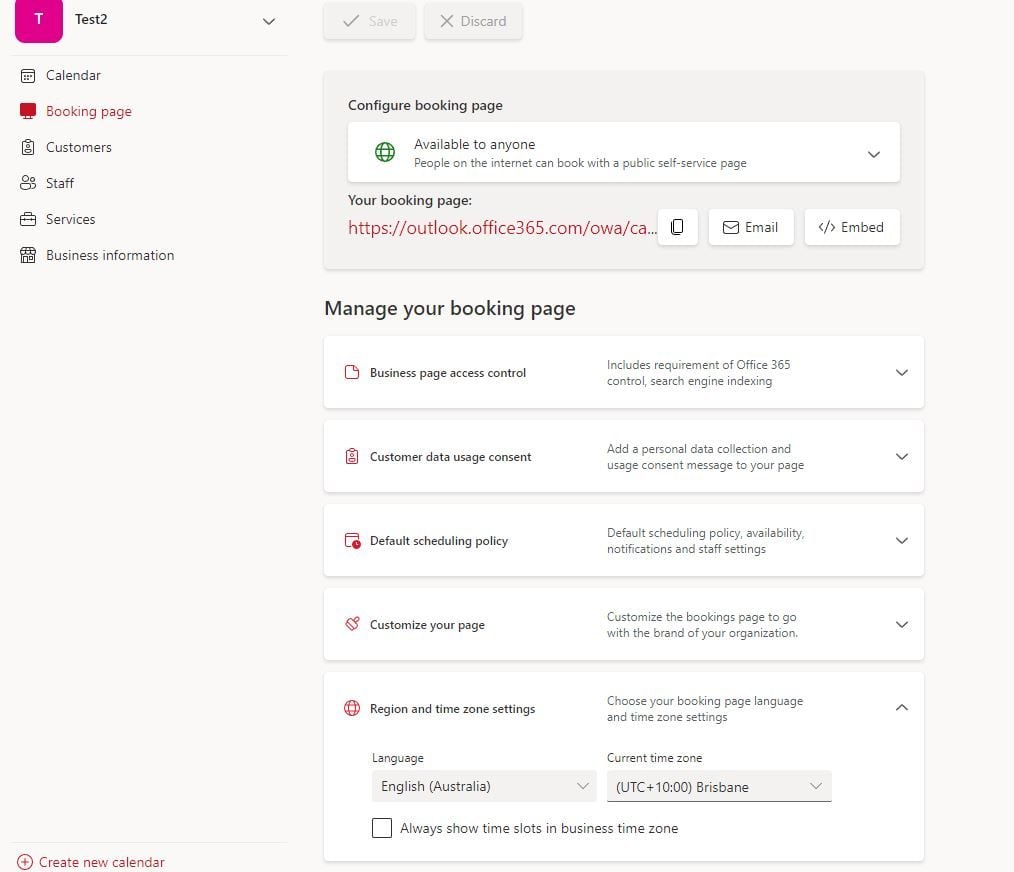Click the Language field label
Screen dimensions: 1014x872
coord(398,758)
